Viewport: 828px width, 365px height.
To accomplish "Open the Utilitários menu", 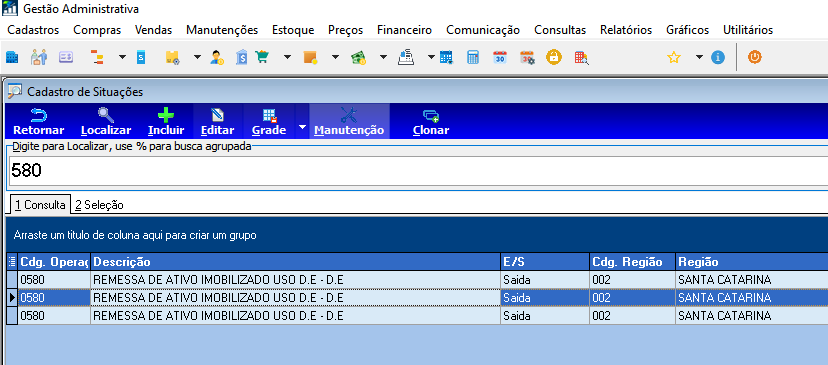I will pyautogui.click(x=748, y=30).
